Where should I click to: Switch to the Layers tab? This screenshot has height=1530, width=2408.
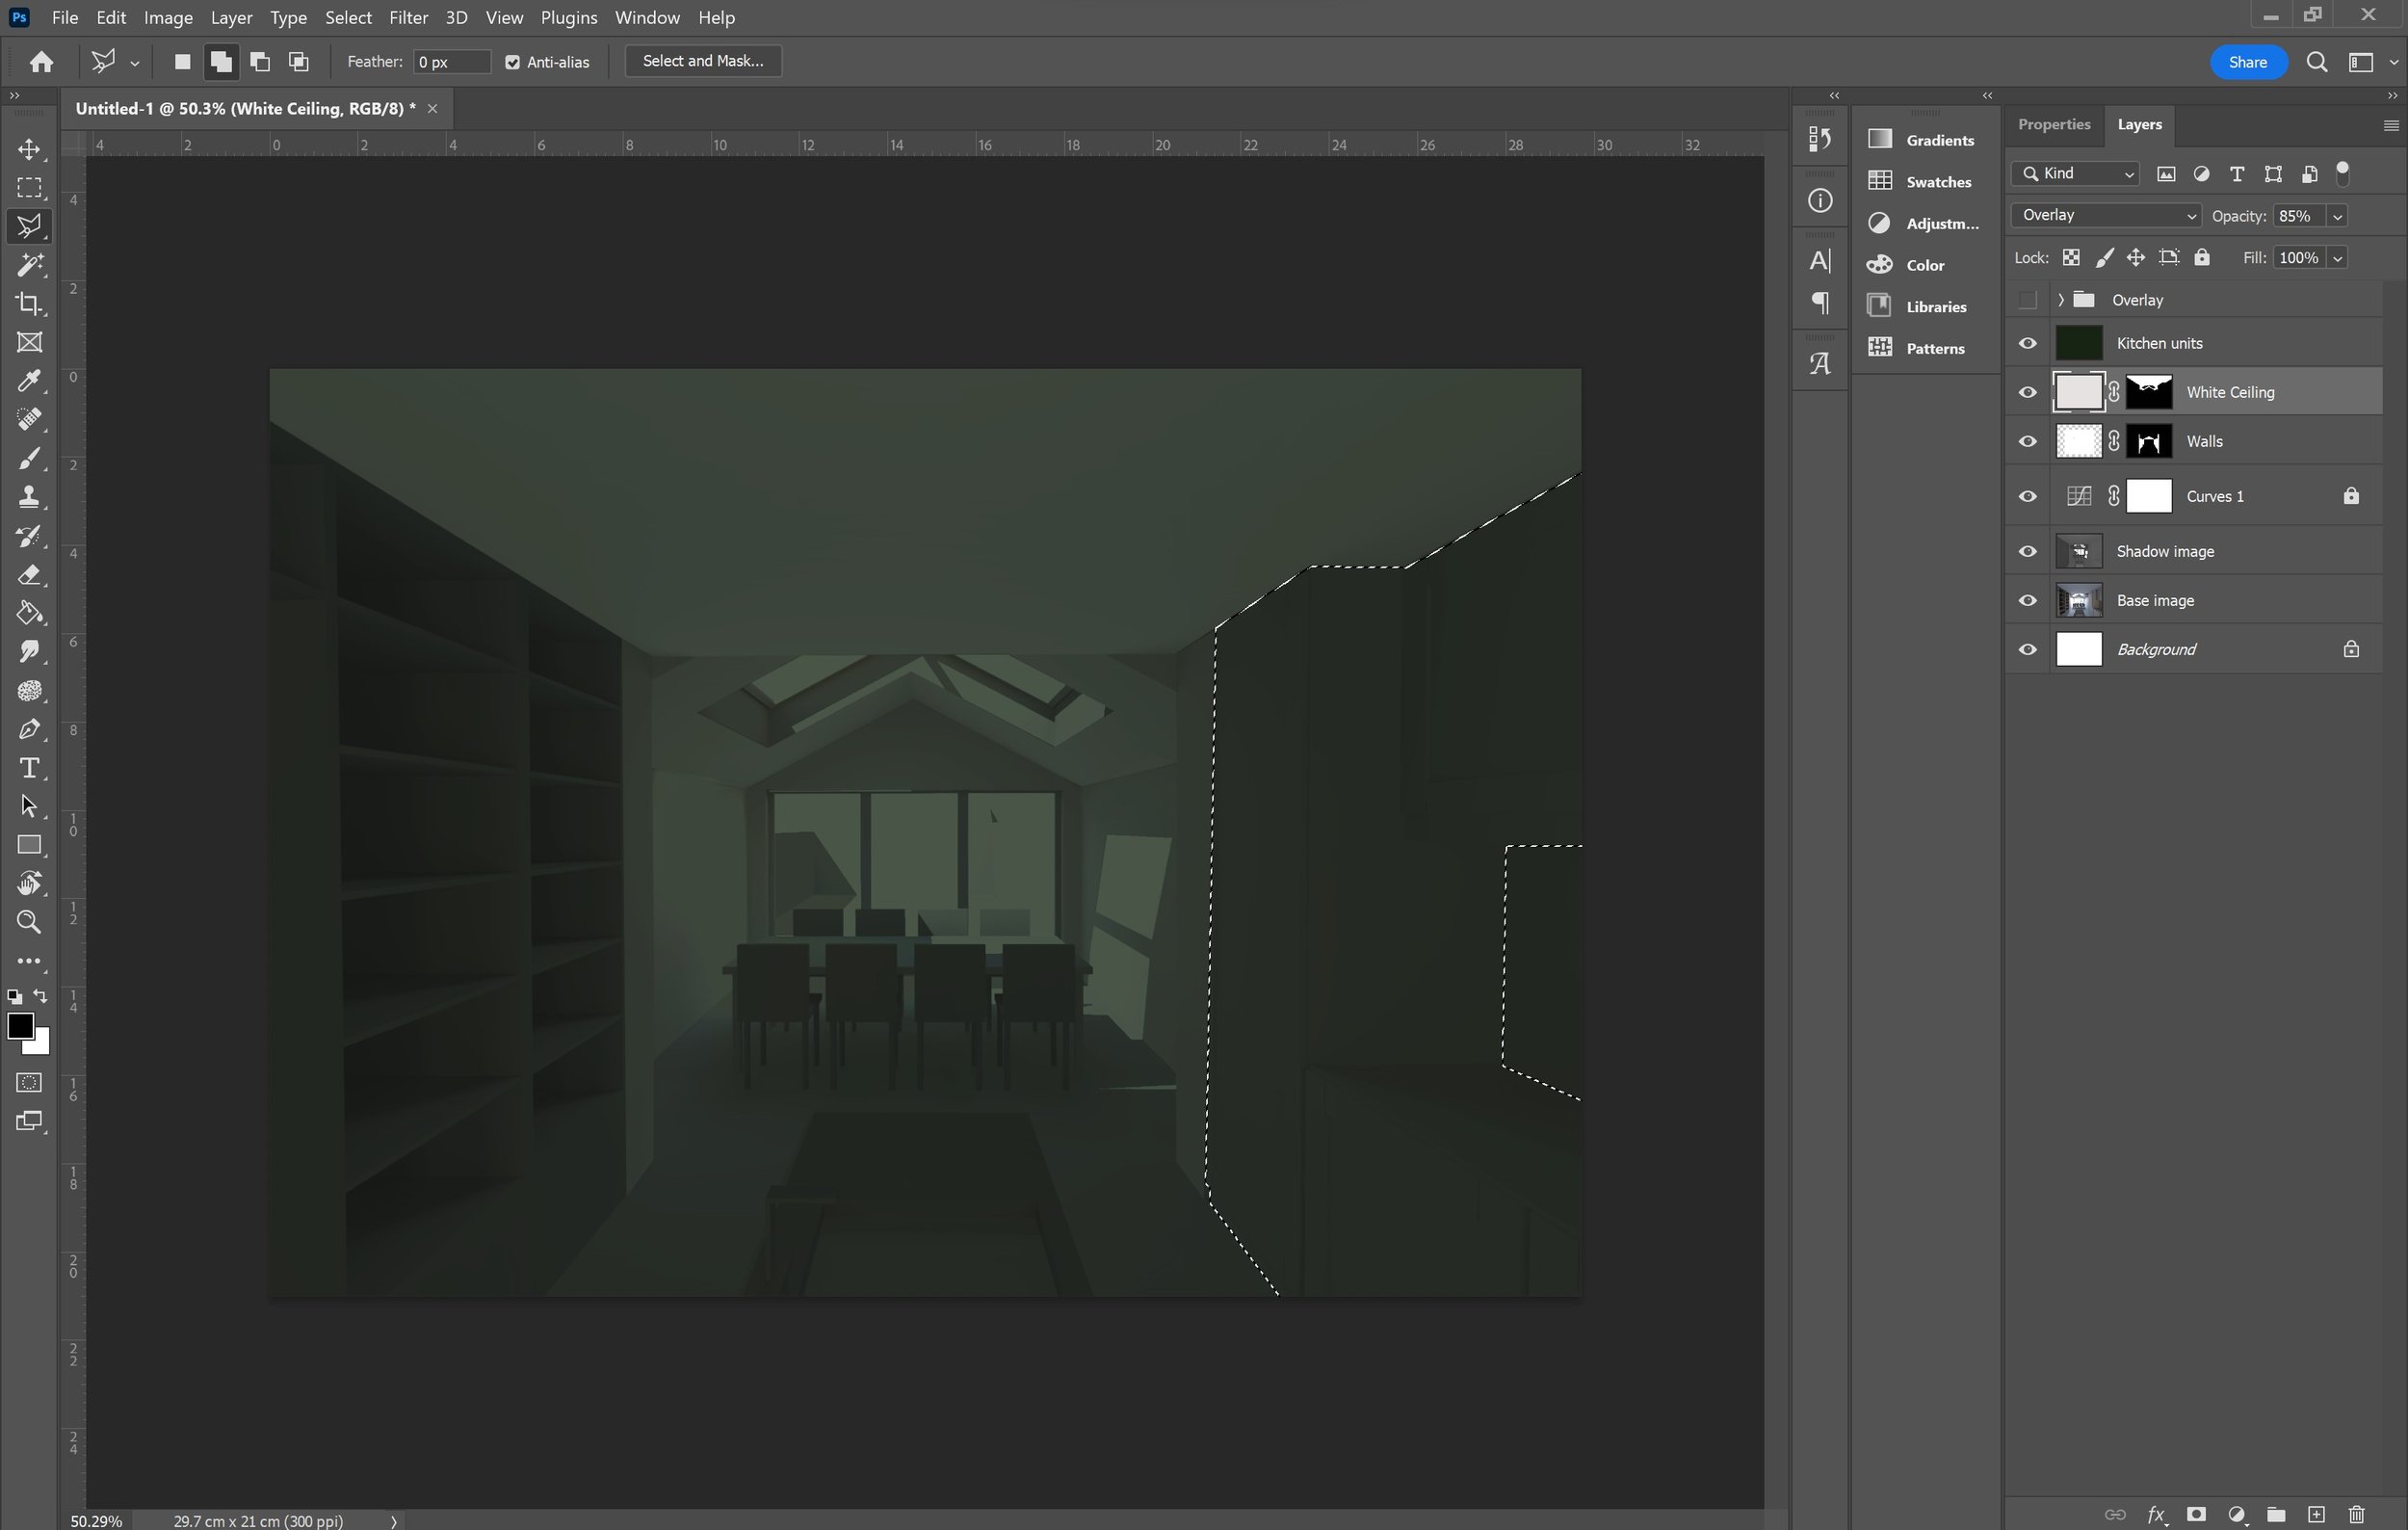2139,124
